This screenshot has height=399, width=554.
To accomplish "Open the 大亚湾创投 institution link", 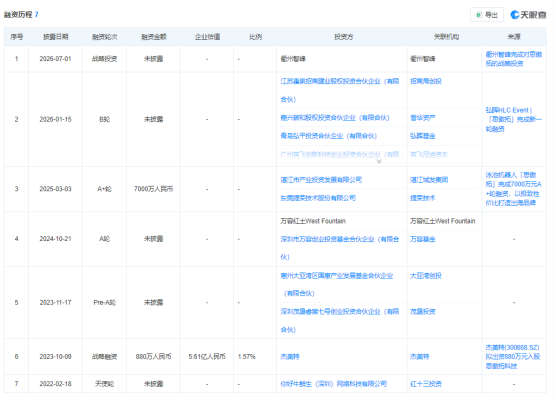I will pyautogui.click(x=425, y=276).
